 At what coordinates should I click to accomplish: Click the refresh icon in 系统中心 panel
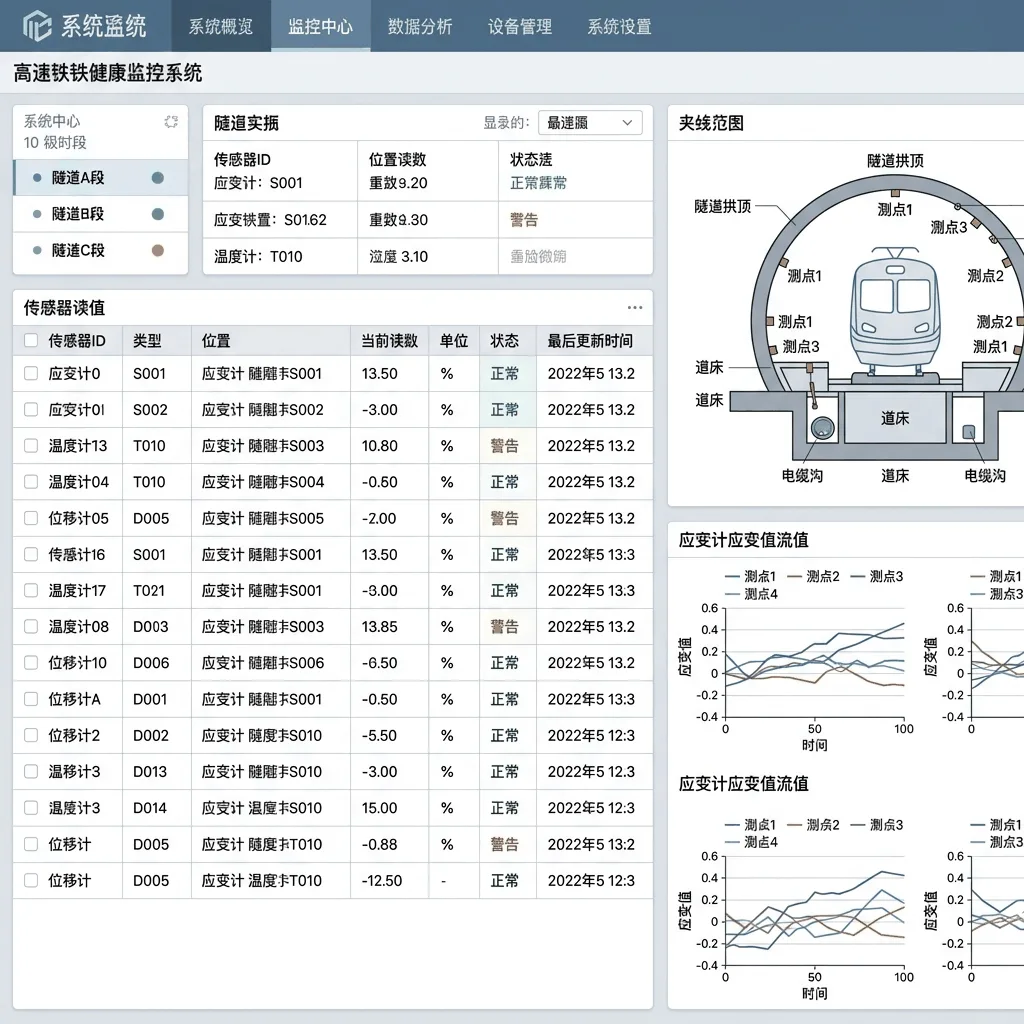pos(171,121)
